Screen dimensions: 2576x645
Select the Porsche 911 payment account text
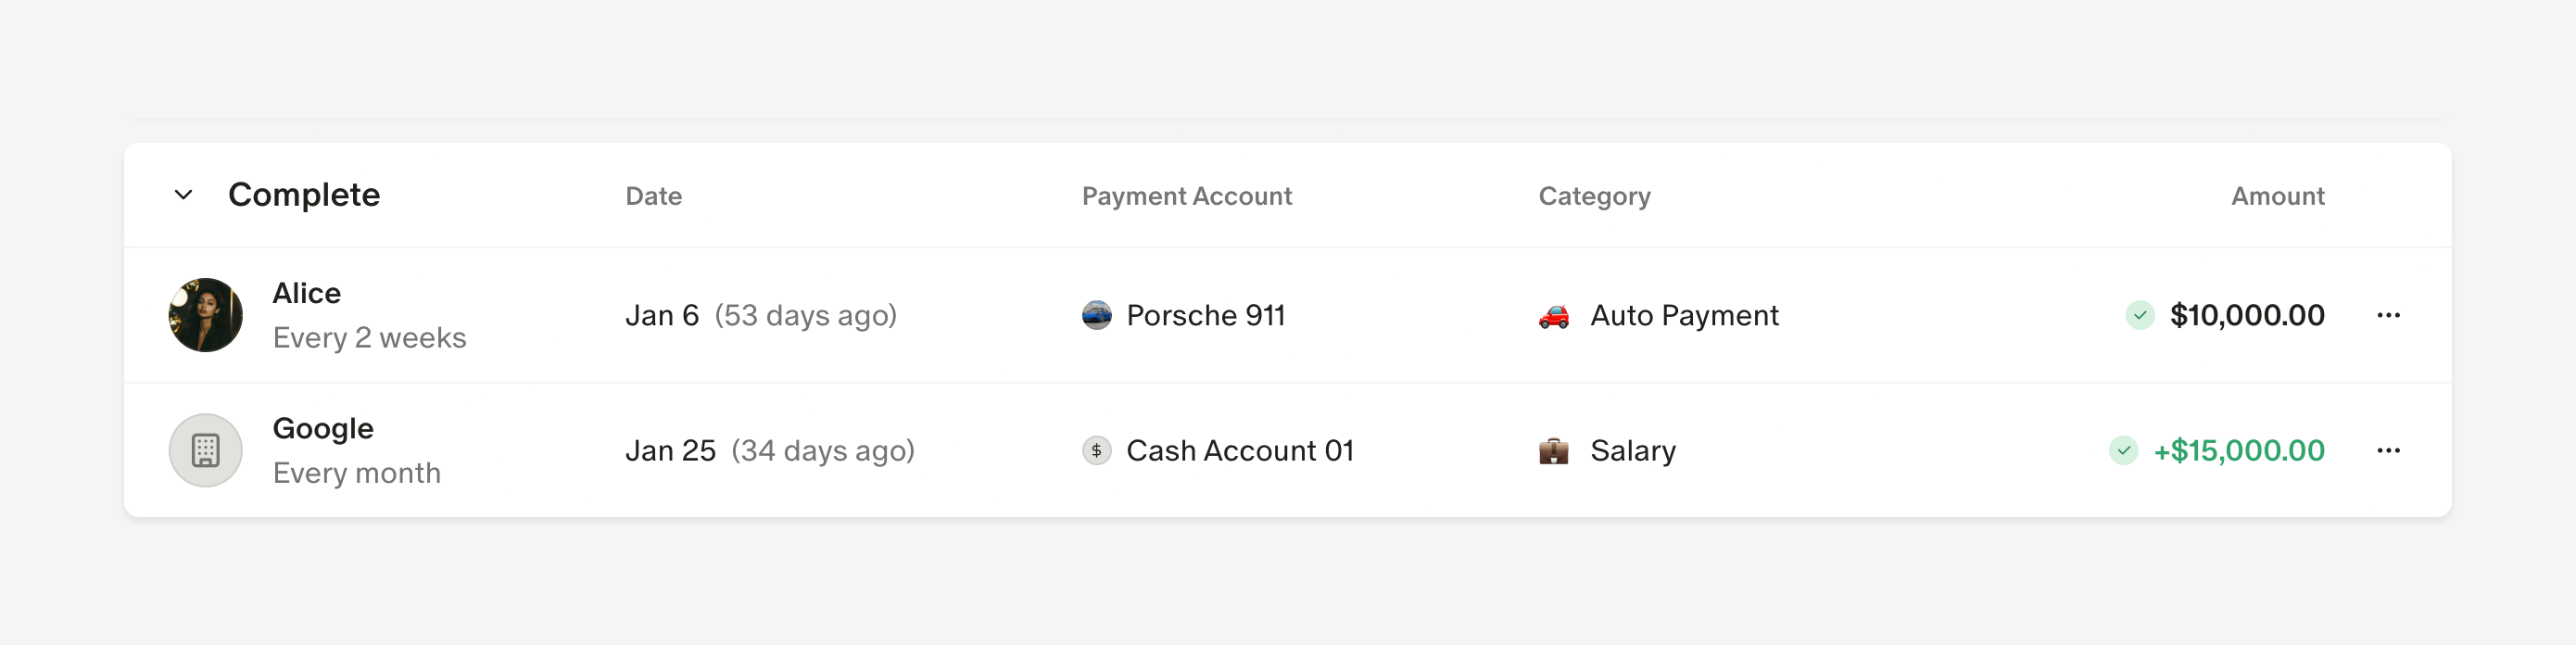(x=1206, y=315)
